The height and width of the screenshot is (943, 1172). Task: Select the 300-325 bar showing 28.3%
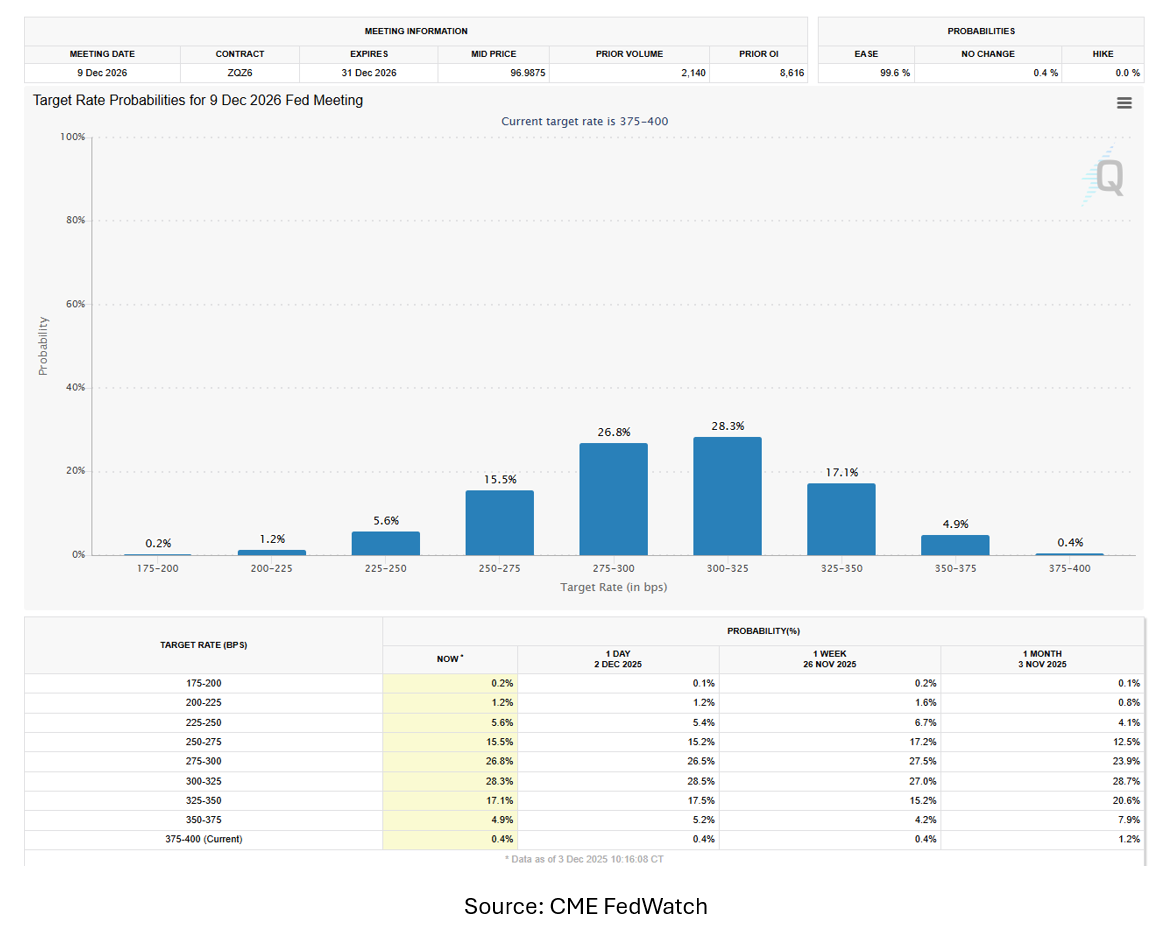(727, 496)
